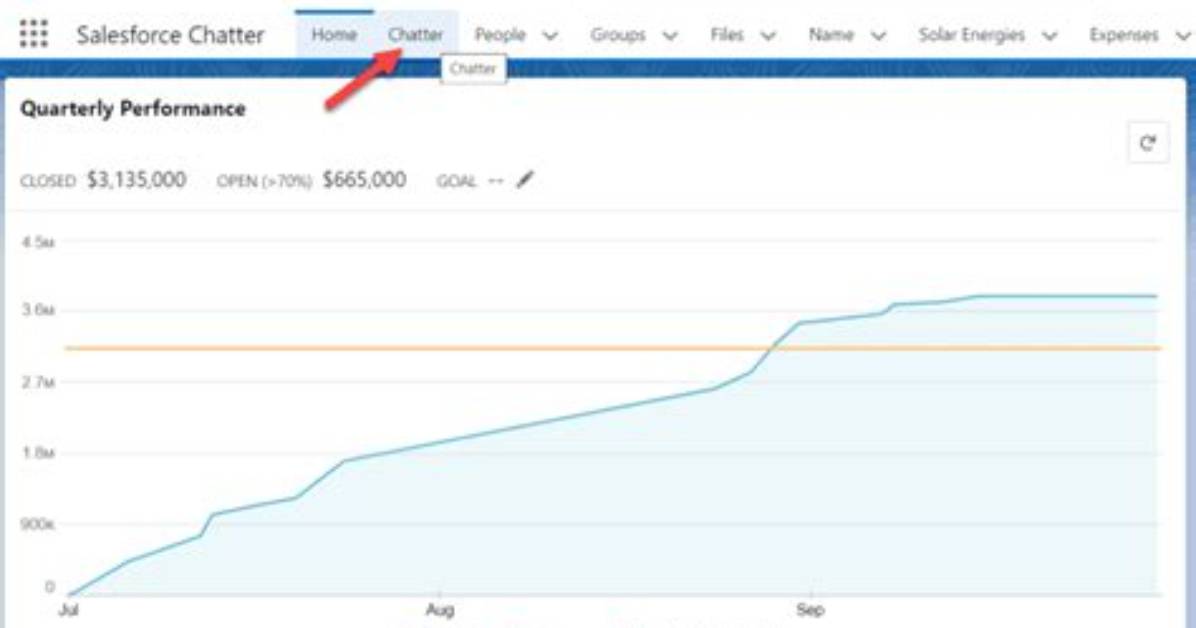Expand the Files tab dropdown chevron
The height and width of the screenshot is (628, 1196).
768,36
